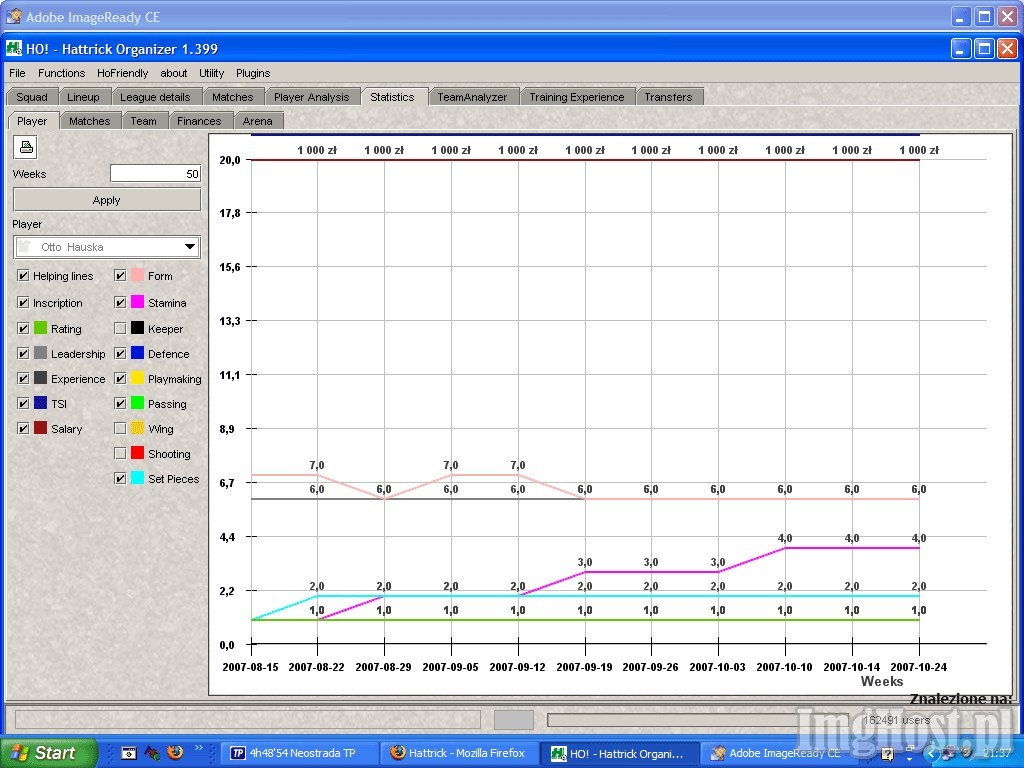Launch Firefox from the quick launch bar

coord(175,752)
